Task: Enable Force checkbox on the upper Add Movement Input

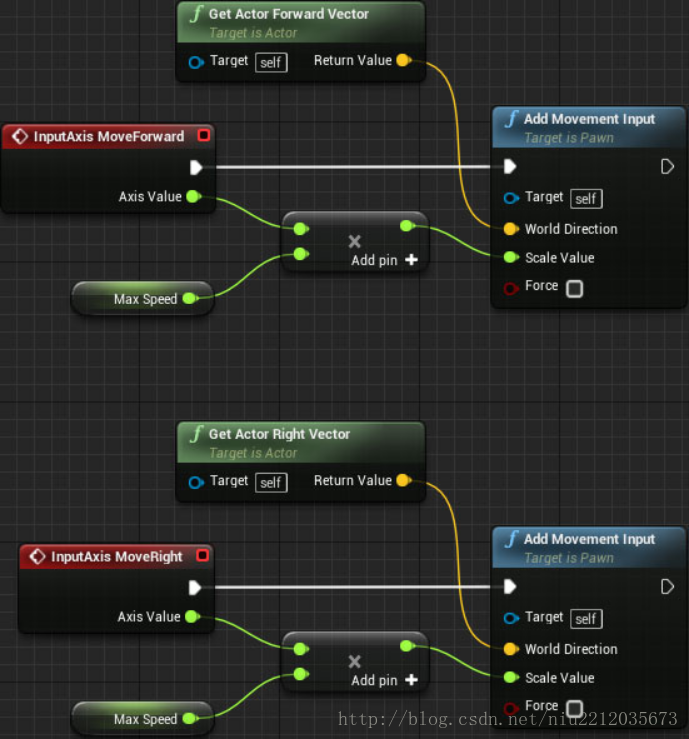Action: coord(574,288)
